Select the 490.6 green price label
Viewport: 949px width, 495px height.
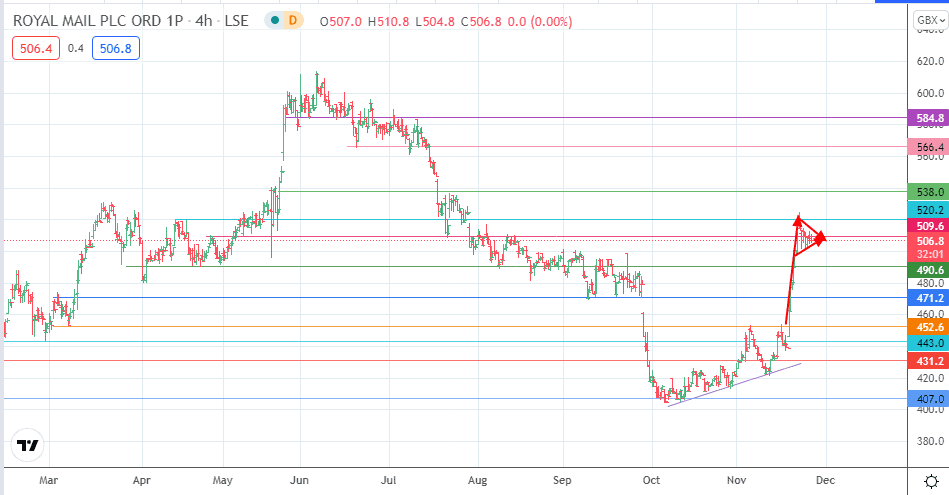tap(928, 270)
